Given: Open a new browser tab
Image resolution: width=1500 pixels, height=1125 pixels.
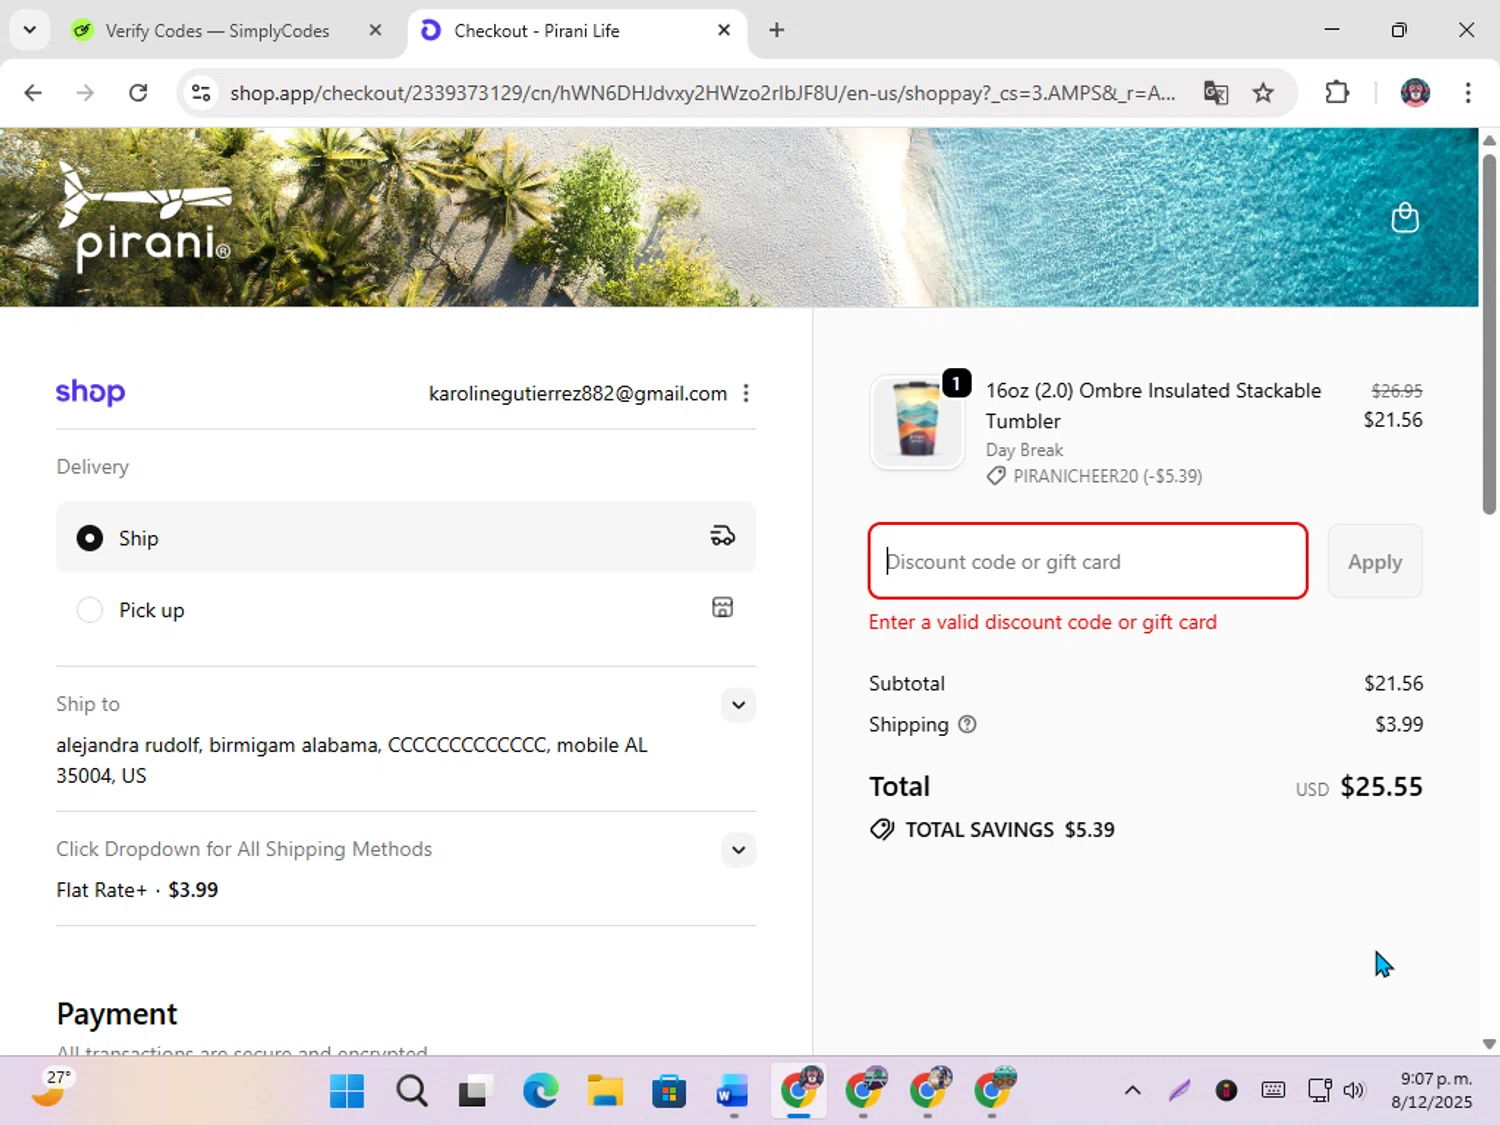Looking at the screenshot, I should click(x=777, y=30).
